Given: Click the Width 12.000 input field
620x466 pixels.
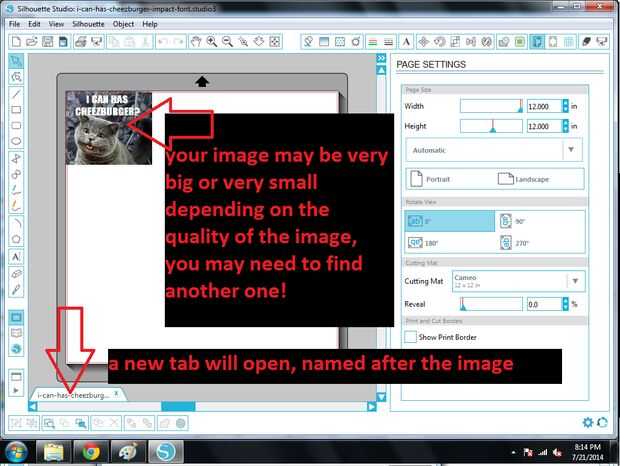Looking at the screenshot, I should tap(544, 106).
